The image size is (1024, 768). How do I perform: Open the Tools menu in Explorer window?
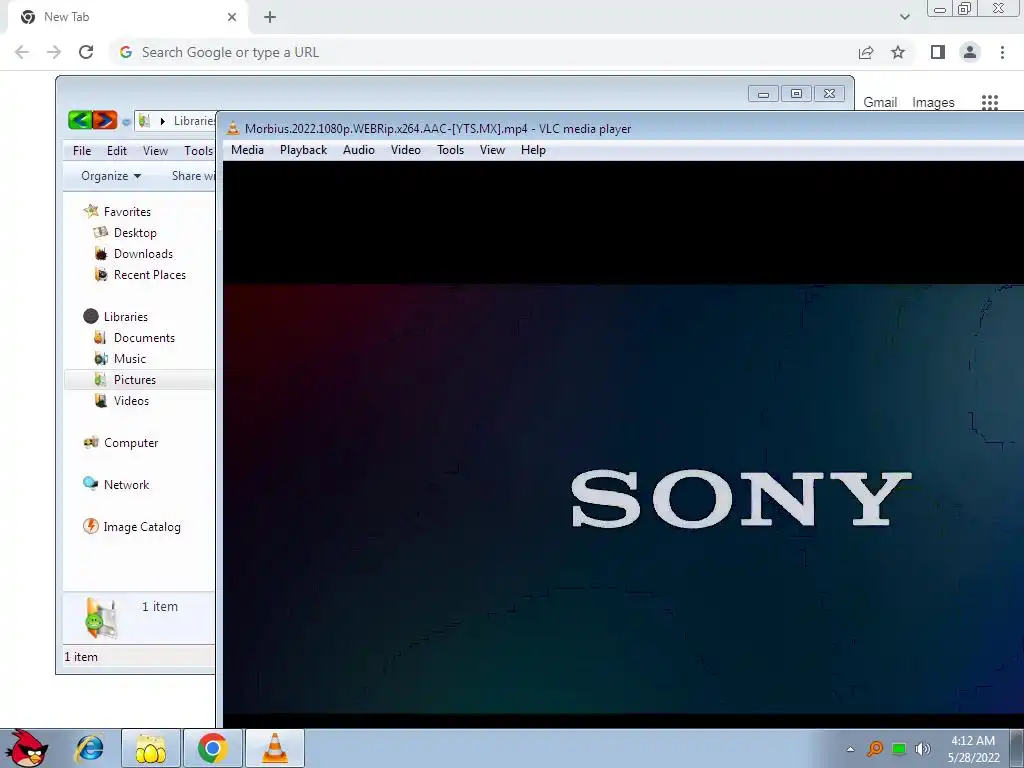pos(199,151)
